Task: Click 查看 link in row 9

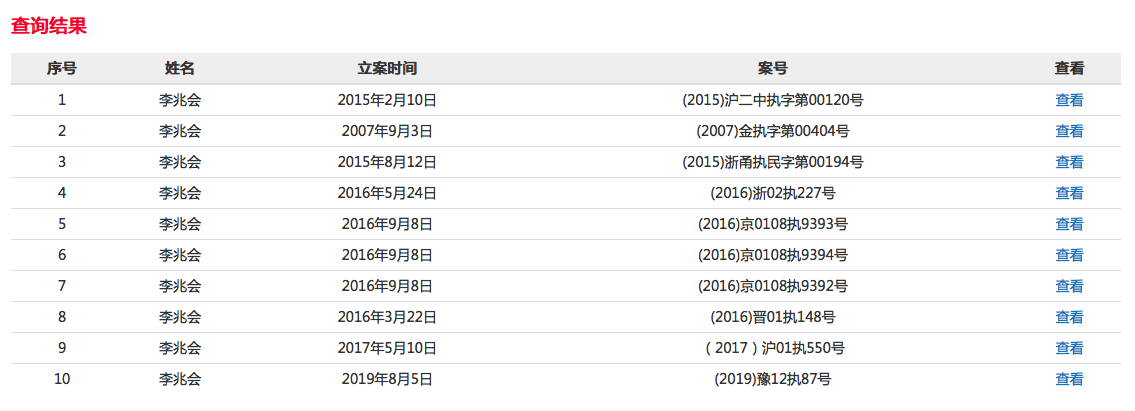Action: 1069,348
